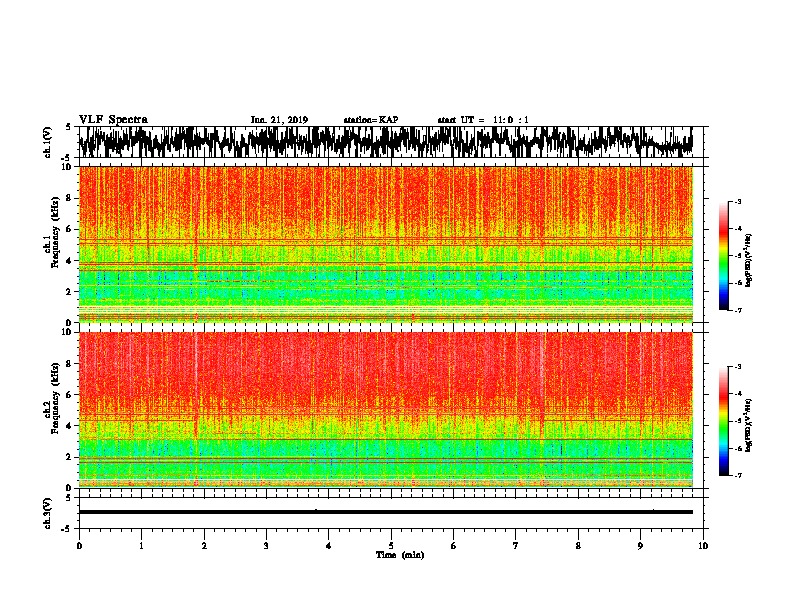Click the "-3" label on ch.2 color bar
The image size is (792, 612).
[x=737, y=367]
